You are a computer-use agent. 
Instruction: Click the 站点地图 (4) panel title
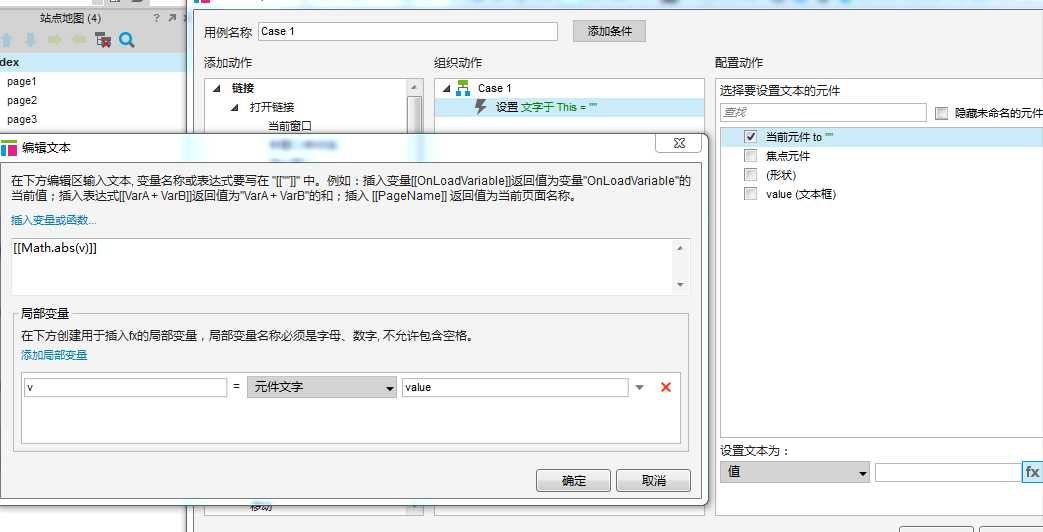point(70,18)
